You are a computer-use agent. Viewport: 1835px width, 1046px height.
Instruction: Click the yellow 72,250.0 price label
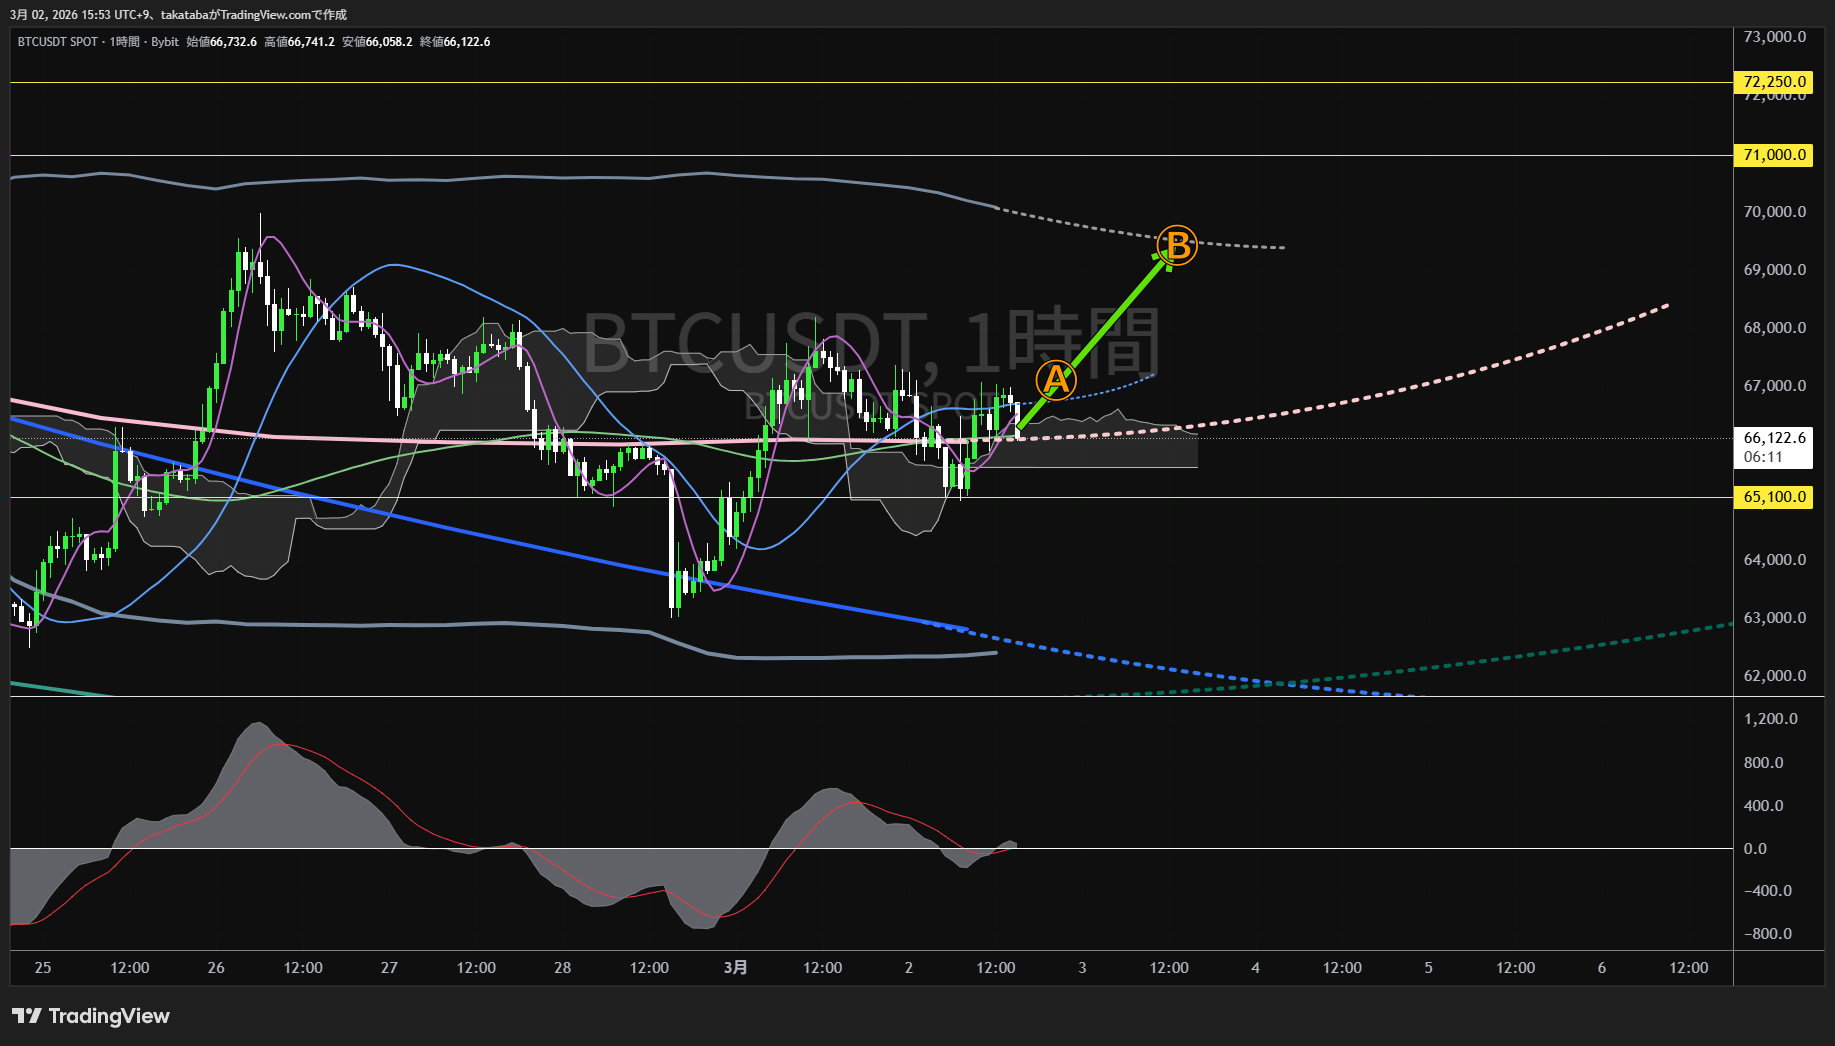[x=1773, y=82]
